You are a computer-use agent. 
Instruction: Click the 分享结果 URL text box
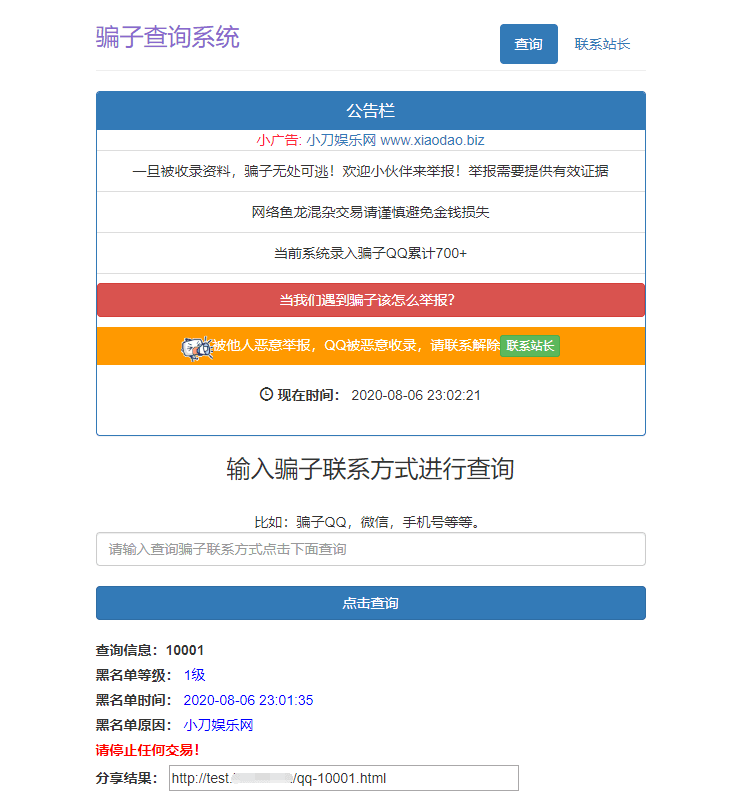coord(342,778)
